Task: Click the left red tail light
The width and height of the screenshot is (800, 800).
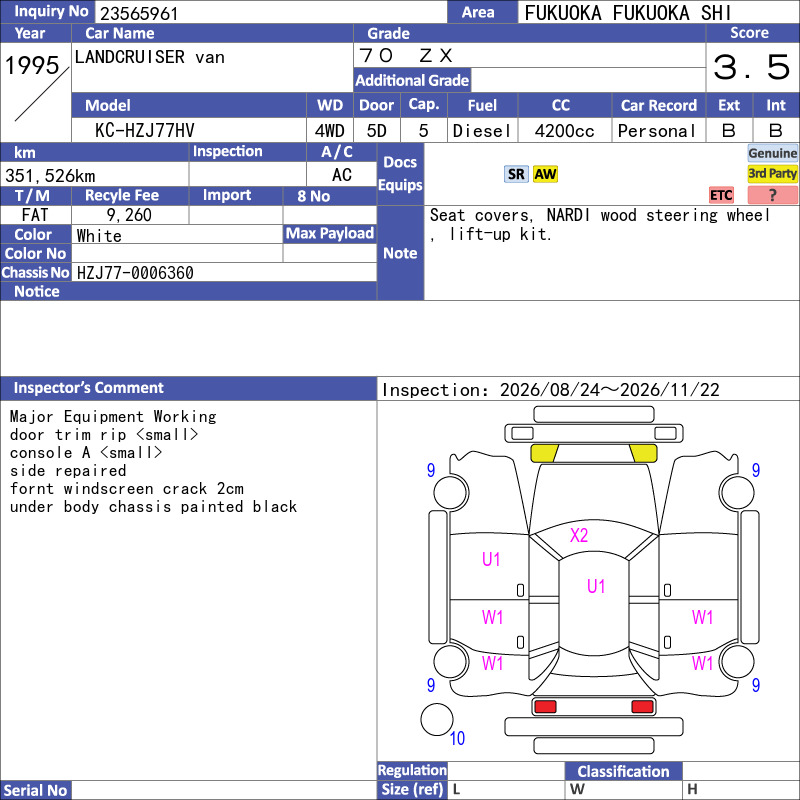Action: (x=545, y=706)
